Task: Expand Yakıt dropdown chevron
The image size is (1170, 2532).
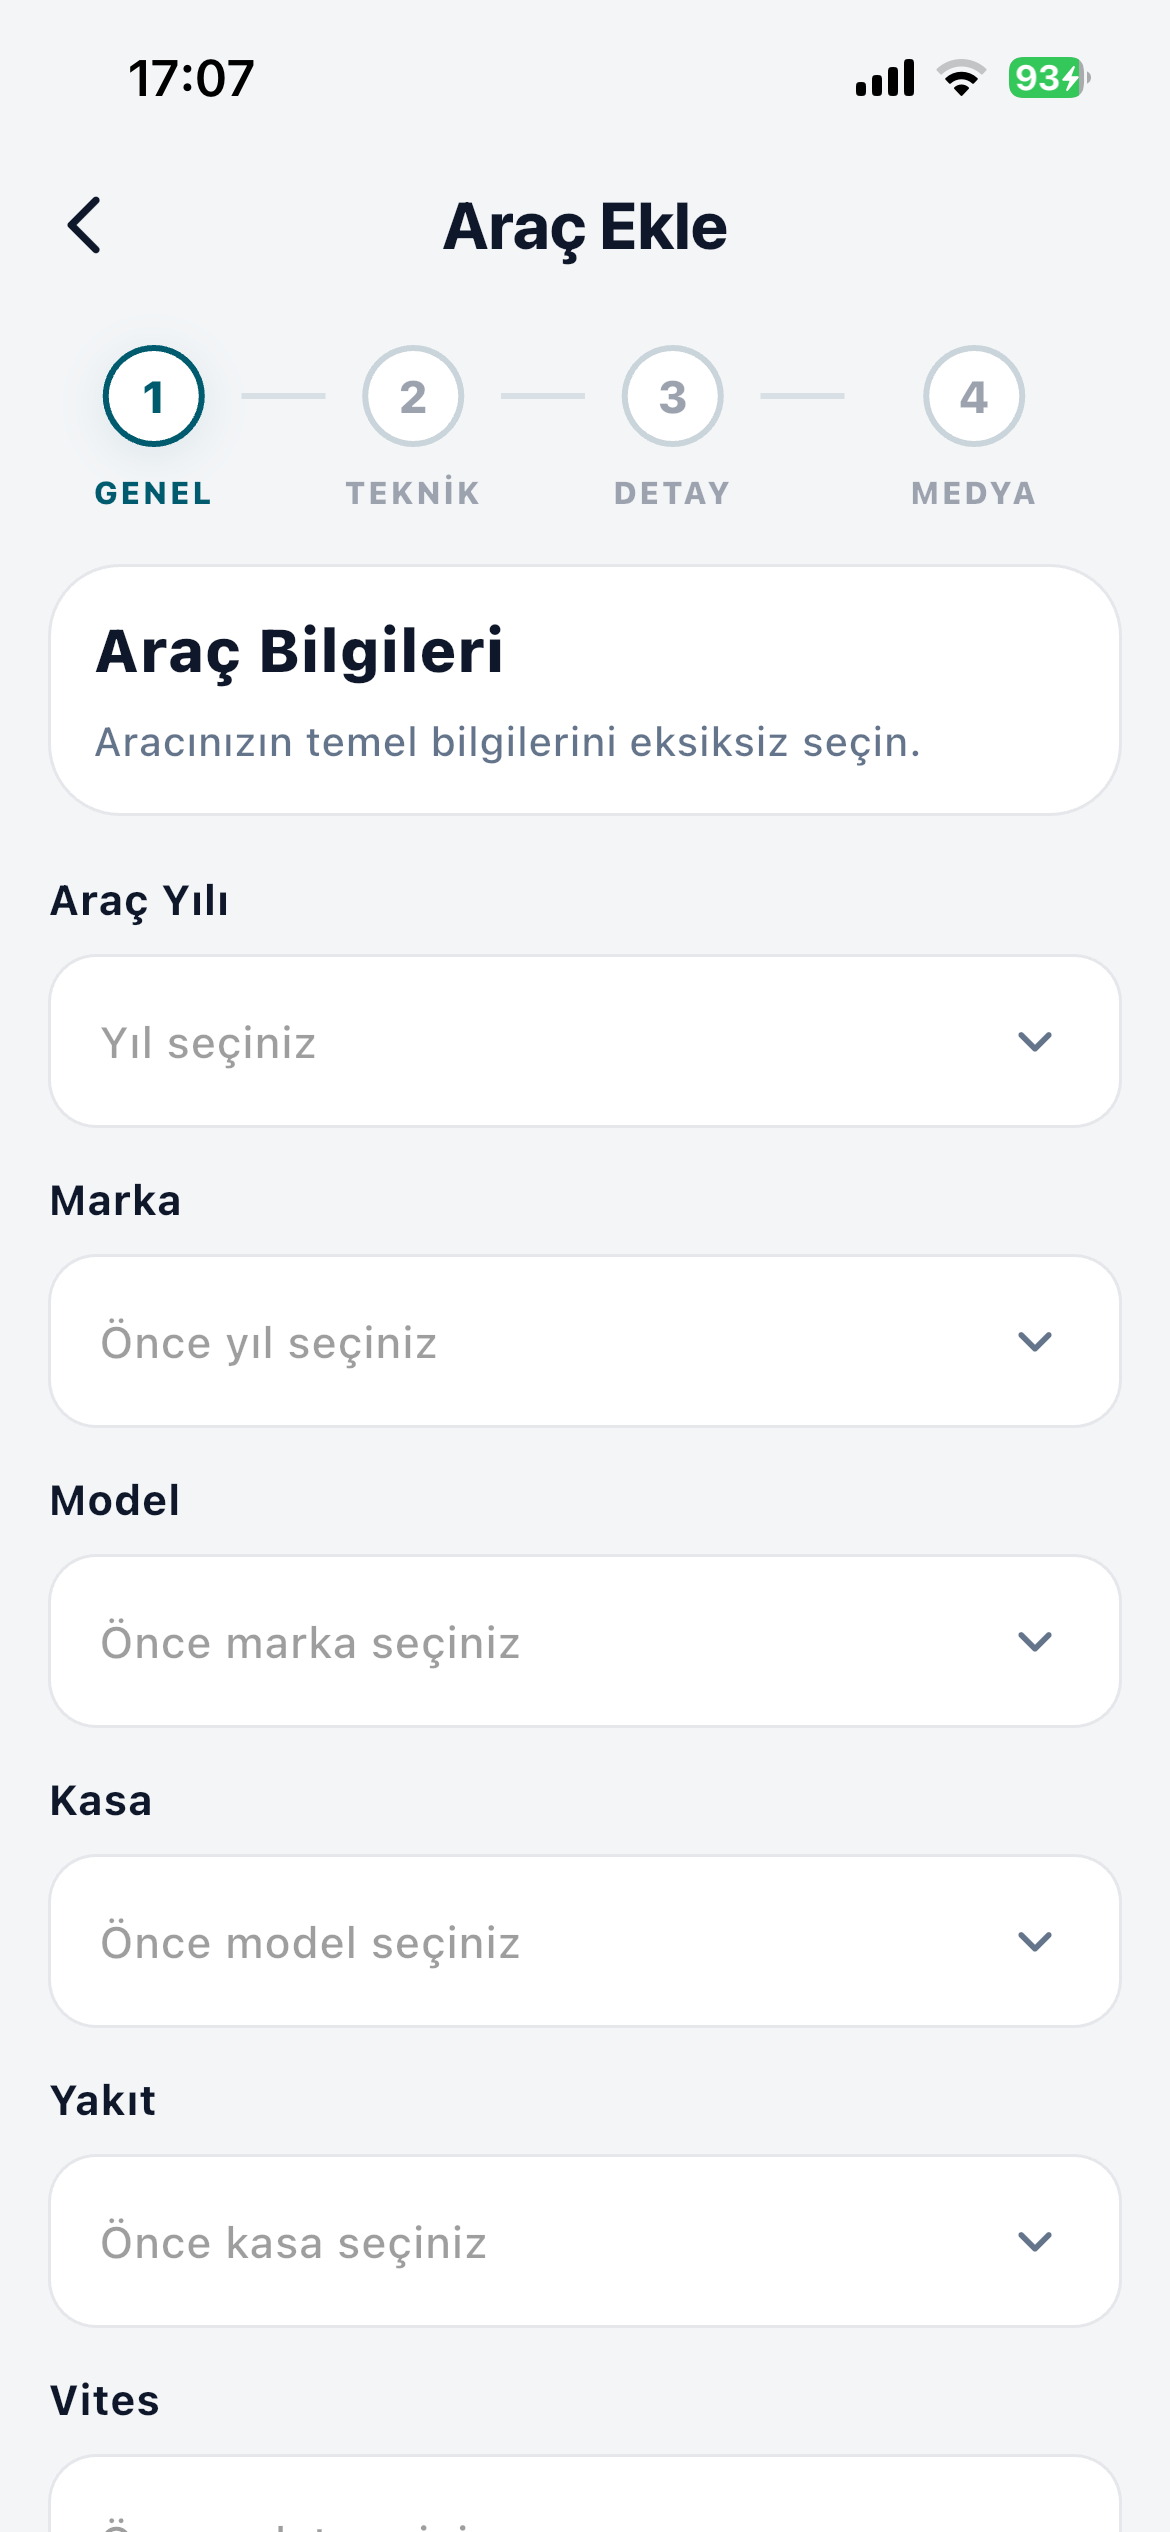Action: [1035, 2241]
